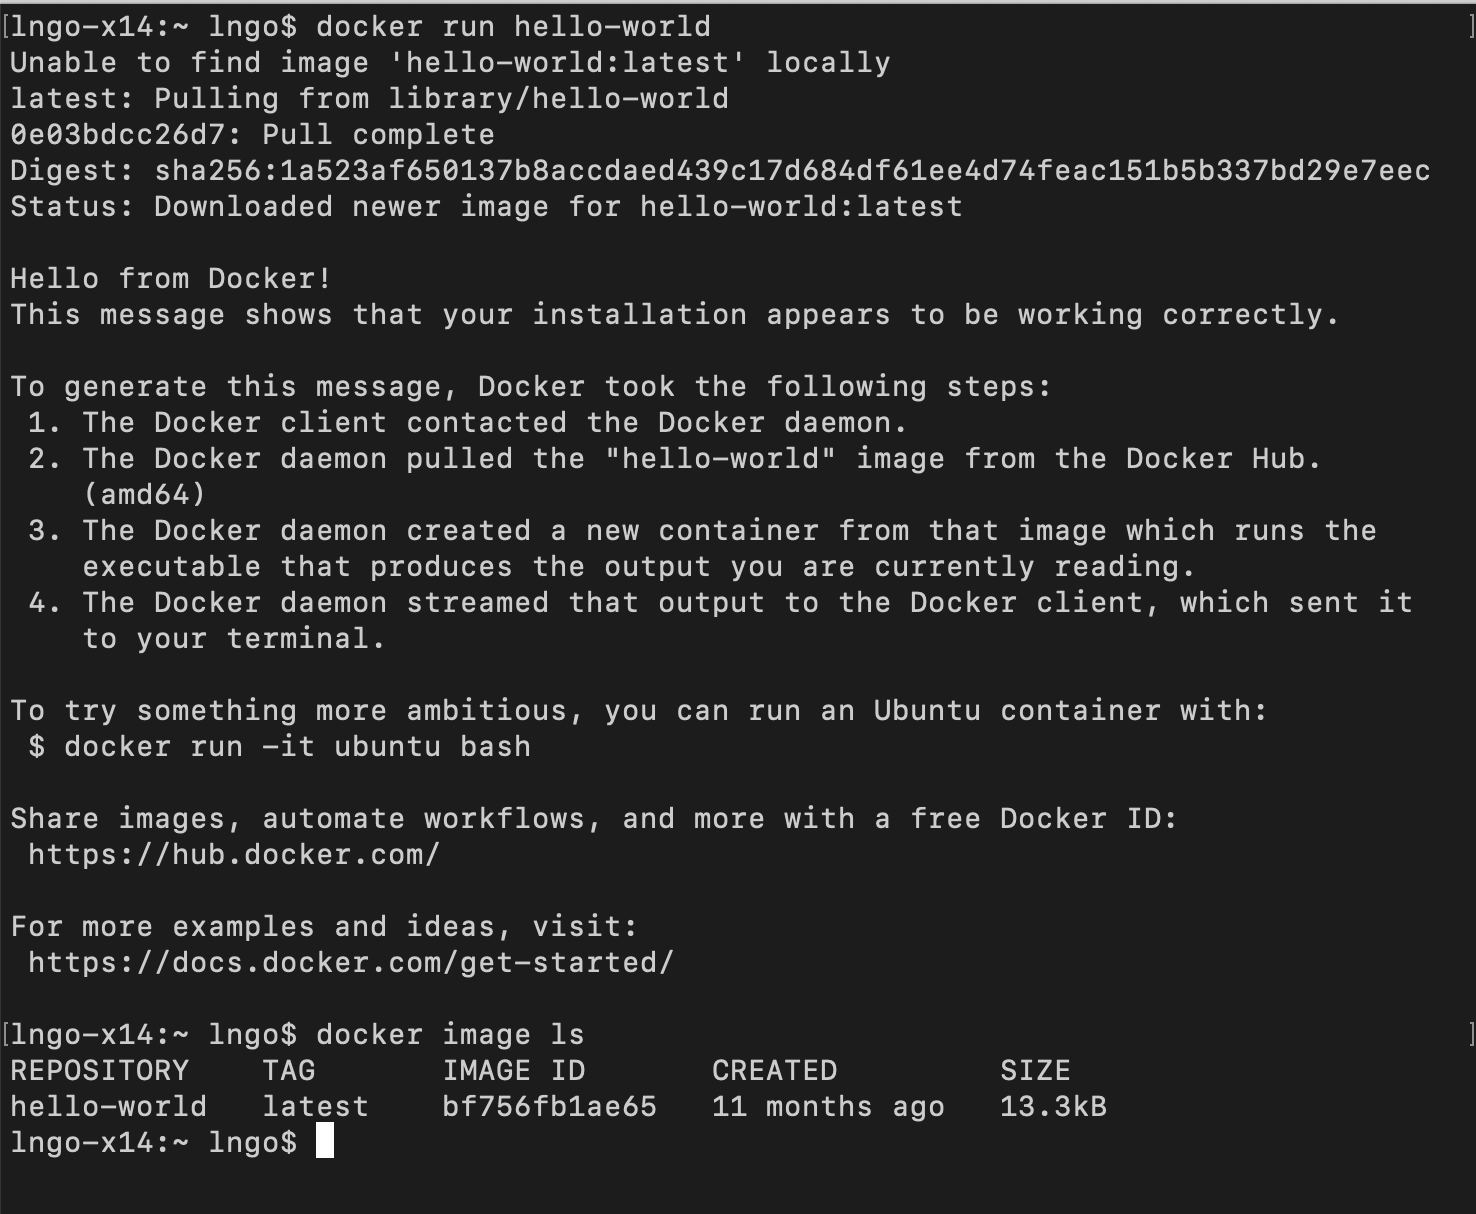
Task: Click the '(amd64)' architecture text
Action: point(144,495)
